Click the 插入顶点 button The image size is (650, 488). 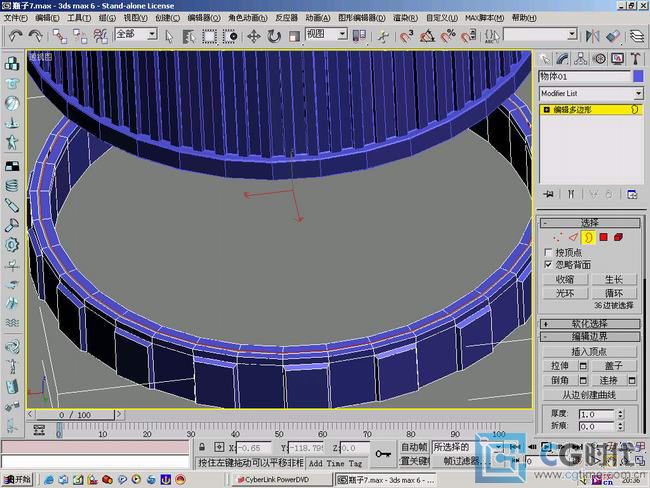pyautogui.click(x=589, y=352)
